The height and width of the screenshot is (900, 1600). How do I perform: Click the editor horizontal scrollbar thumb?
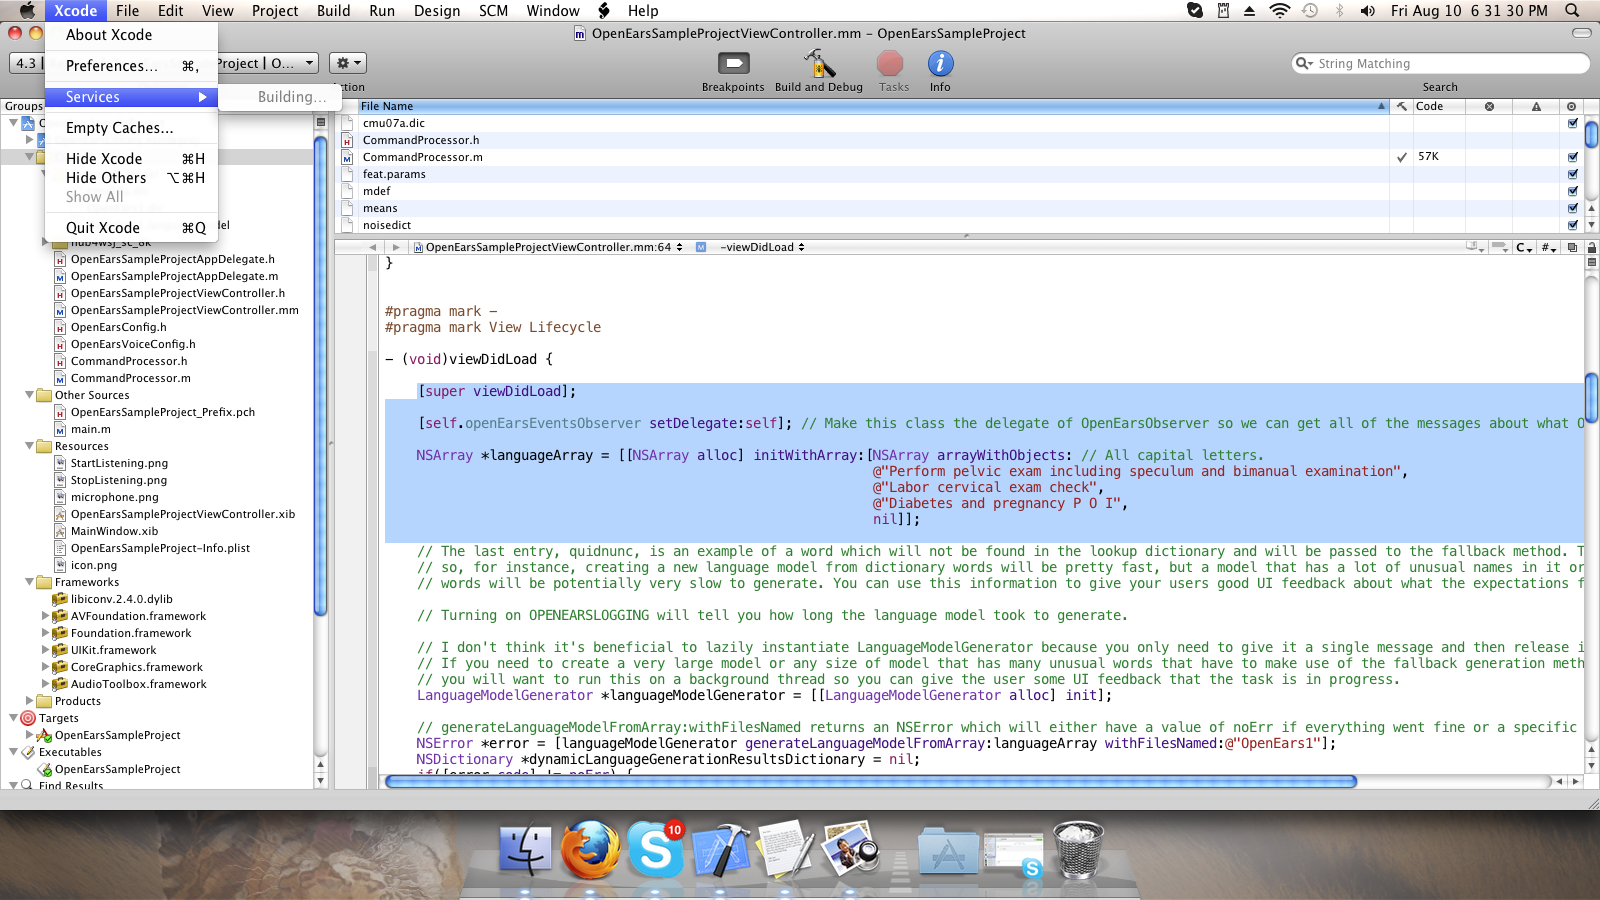point(870,781)
